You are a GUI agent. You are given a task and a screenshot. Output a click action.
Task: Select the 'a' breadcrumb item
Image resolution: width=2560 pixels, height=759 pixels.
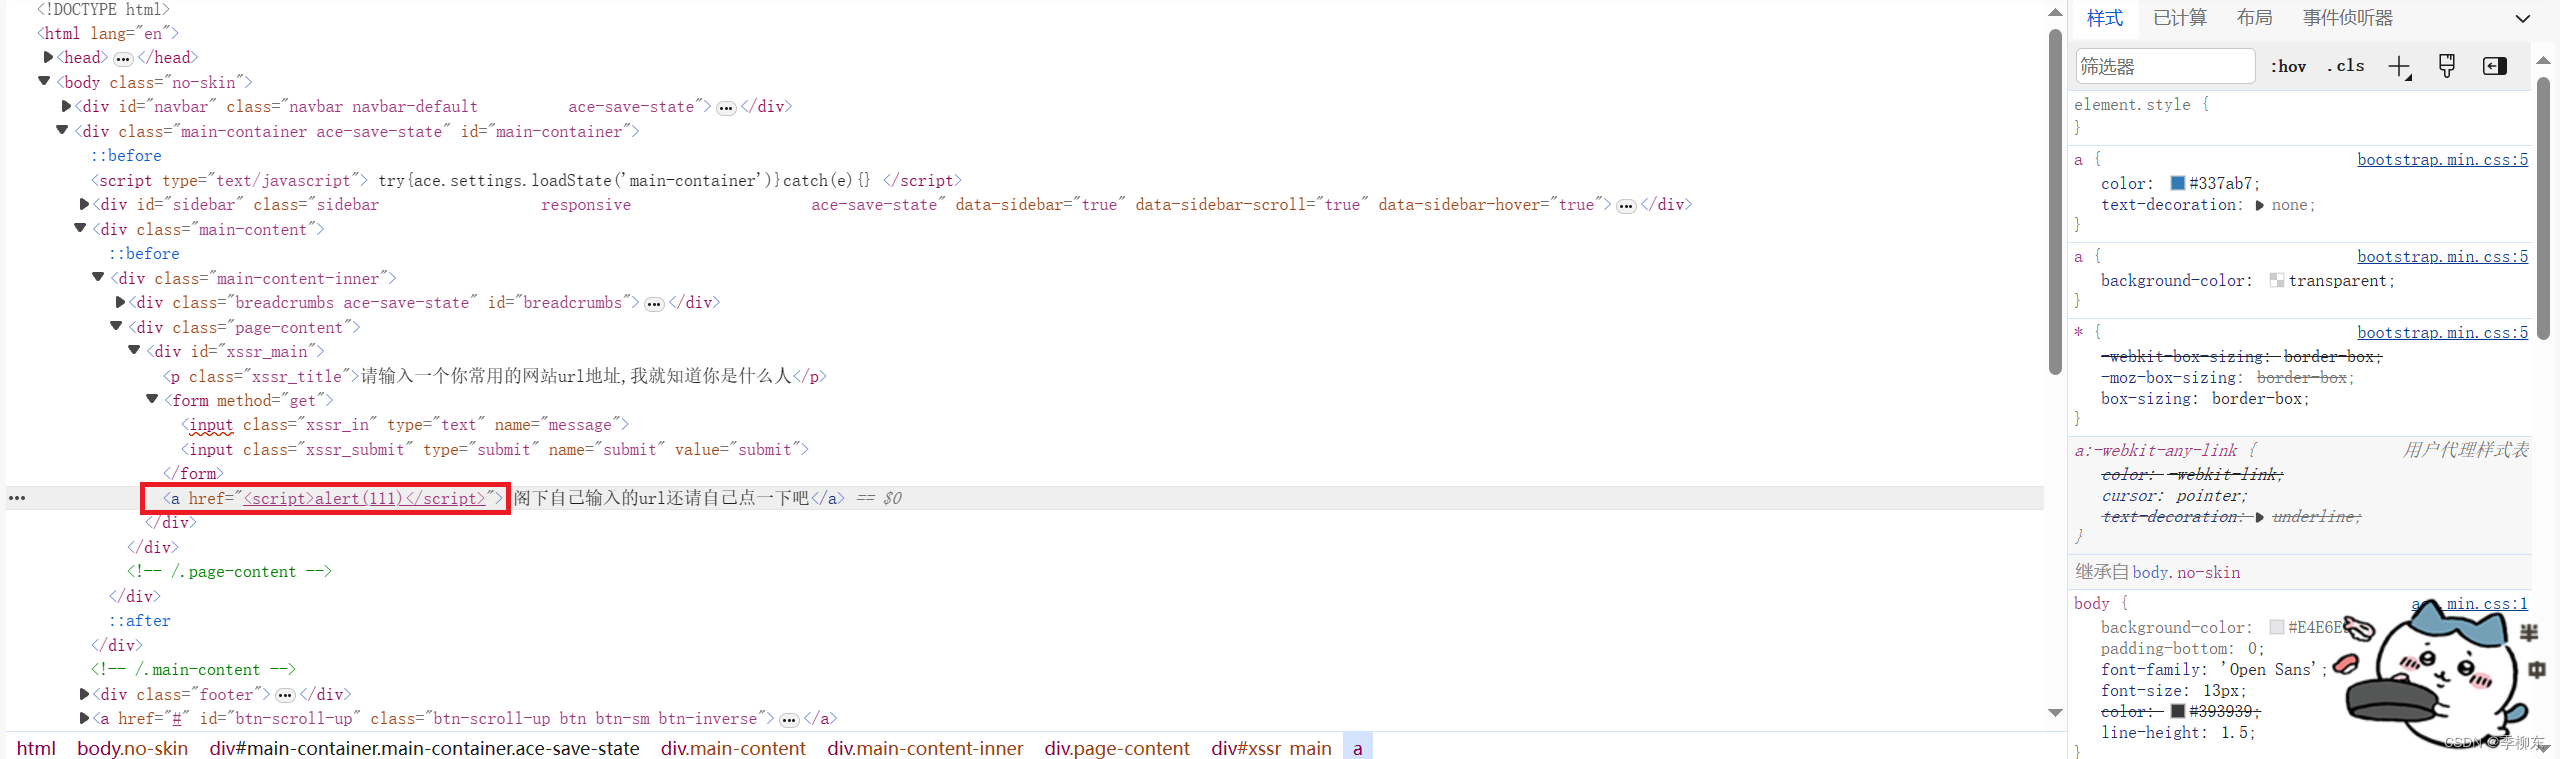point(1357,748)
